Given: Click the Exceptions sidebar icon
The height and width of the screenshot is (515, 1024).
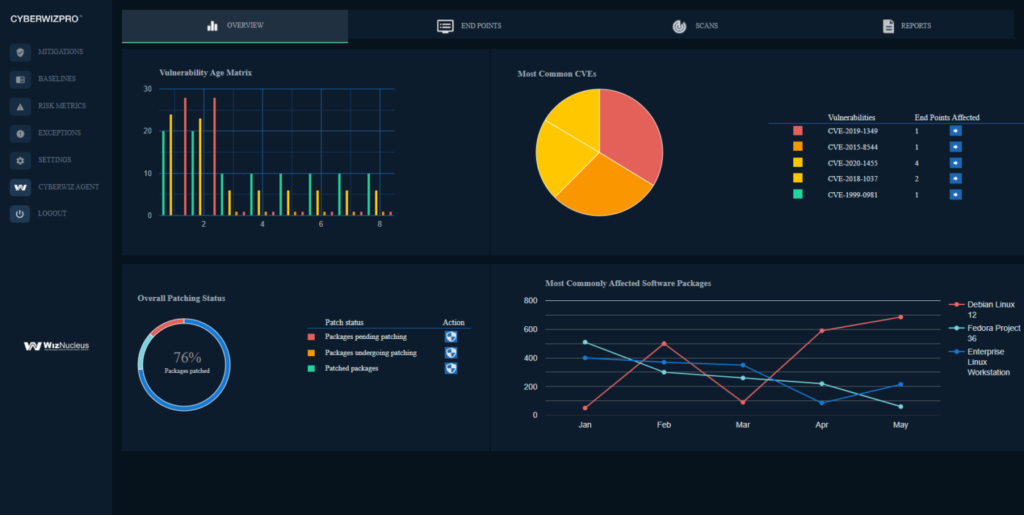Looking at the screenshot, I should click(20, 133).
